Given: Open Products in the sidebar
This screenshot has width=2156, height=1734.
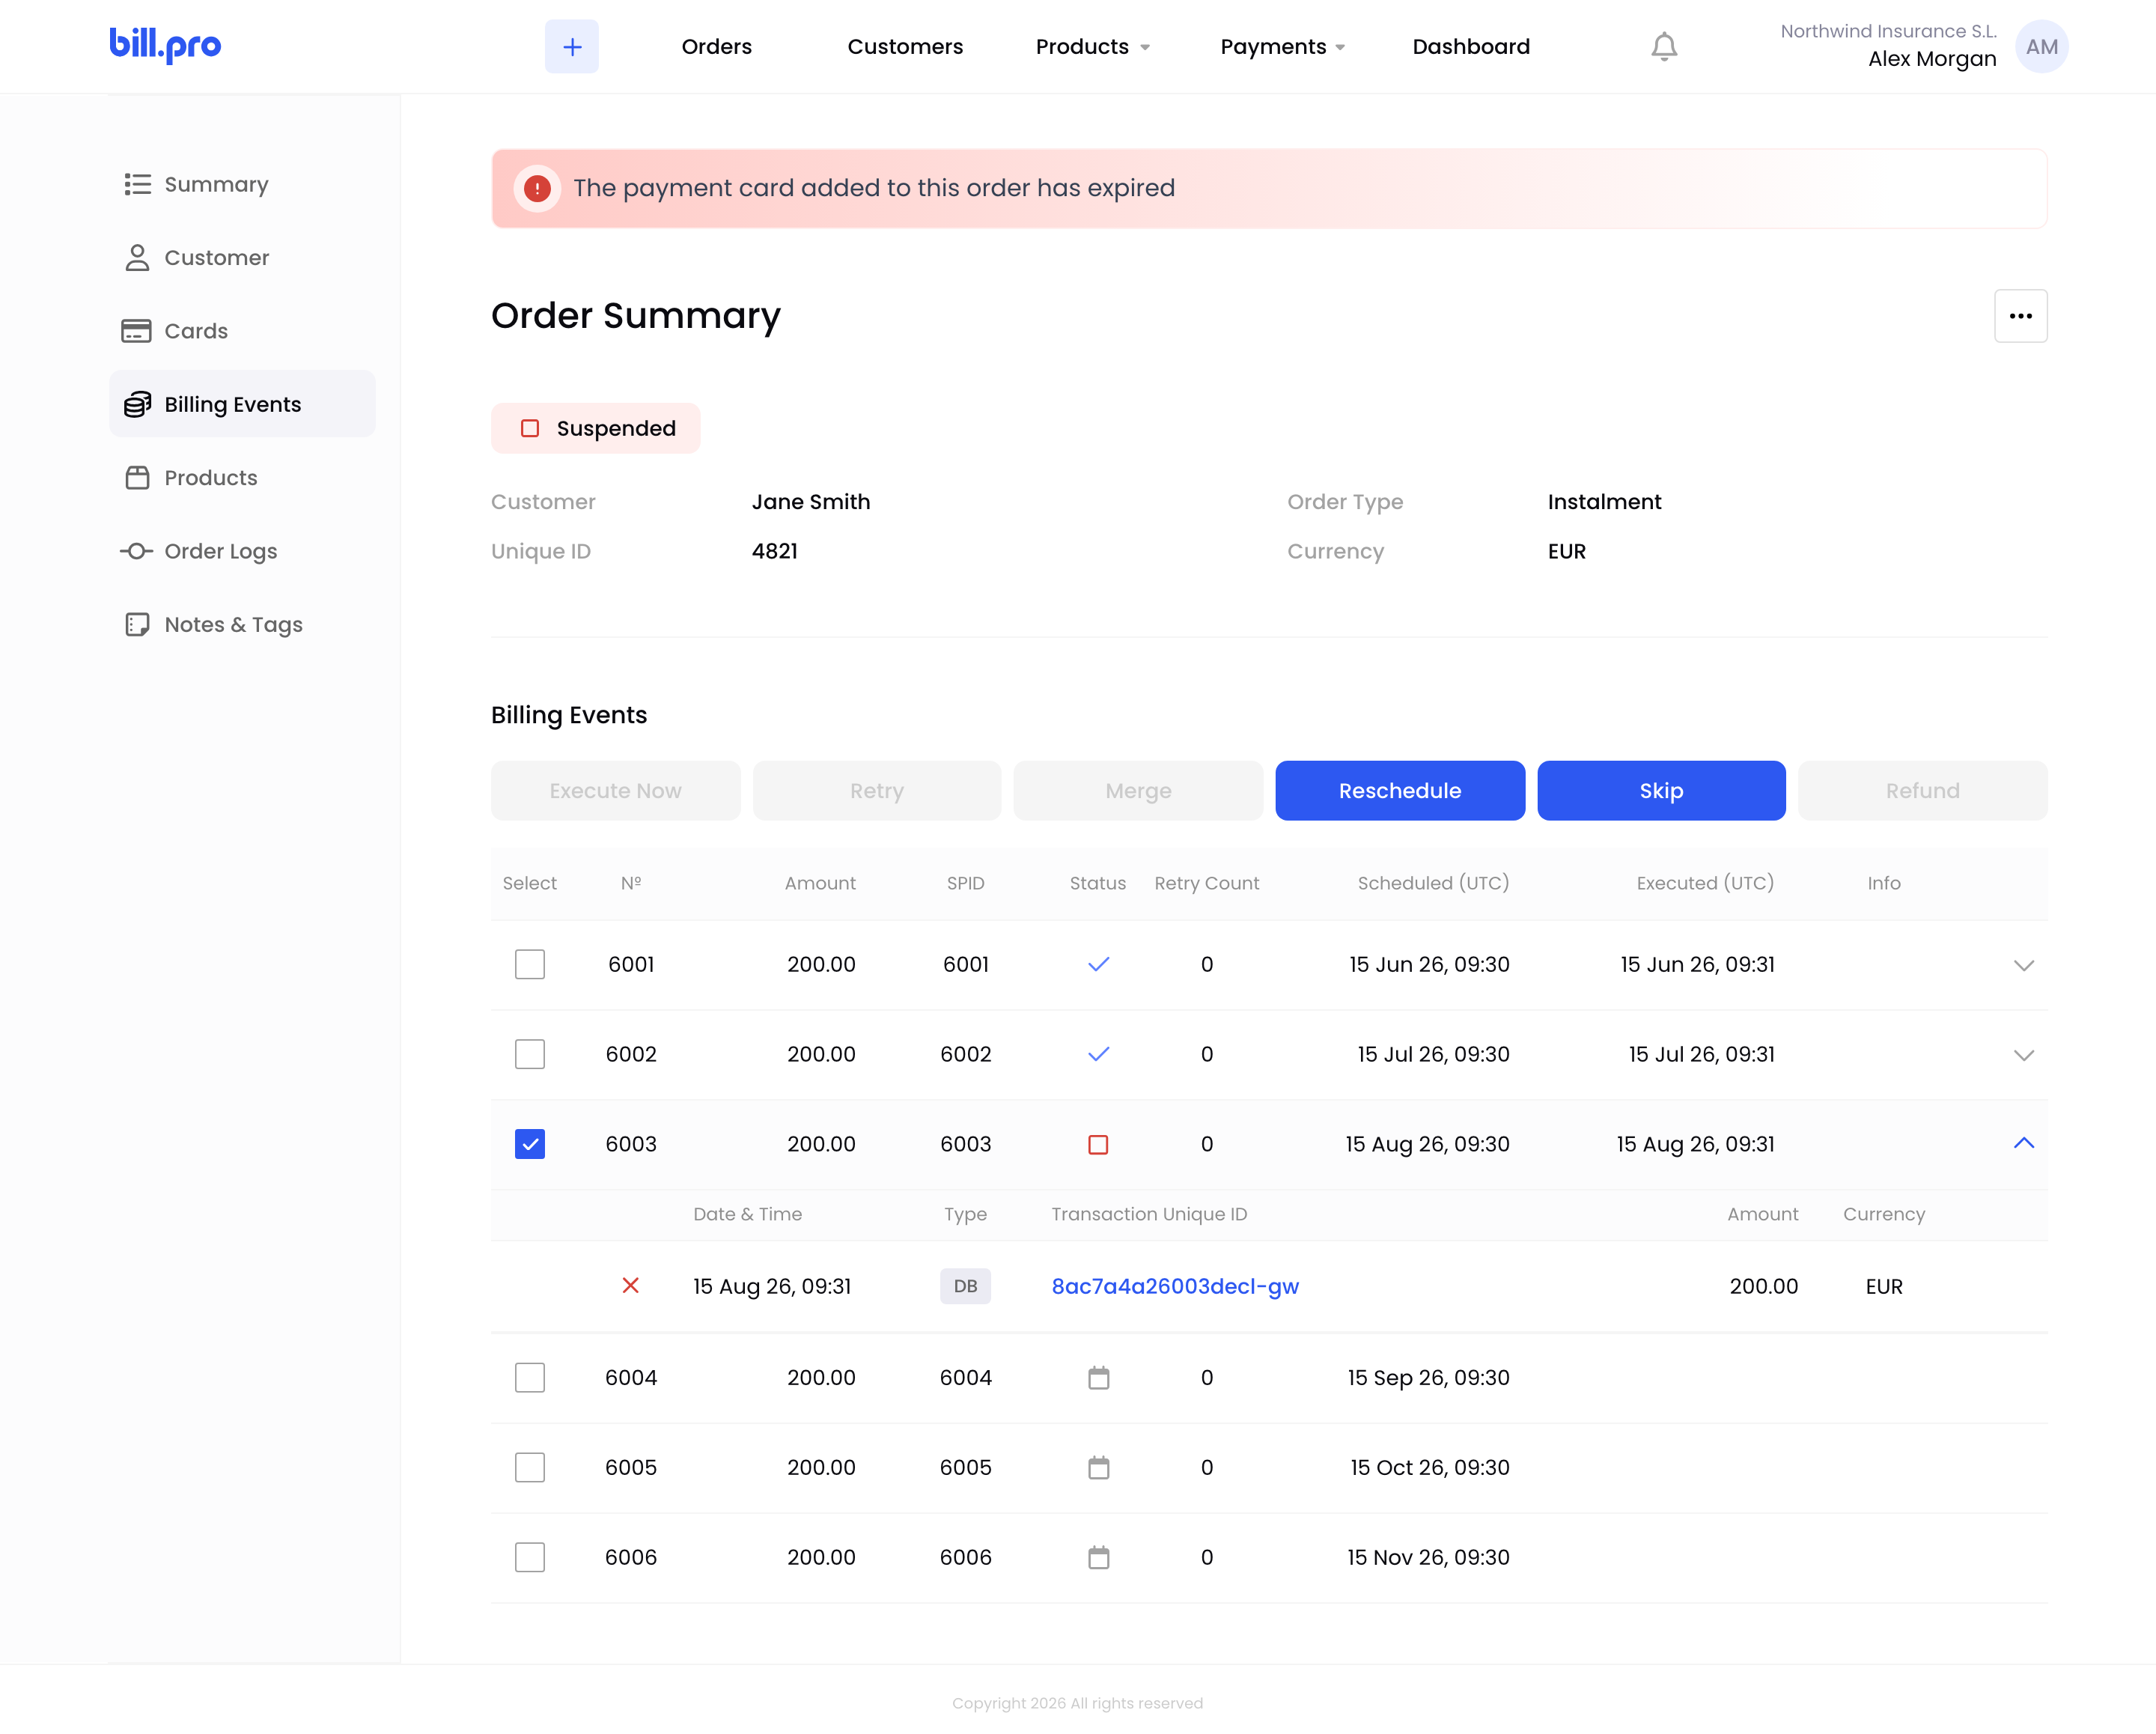Looking at the screenshot, I should 242,477.
